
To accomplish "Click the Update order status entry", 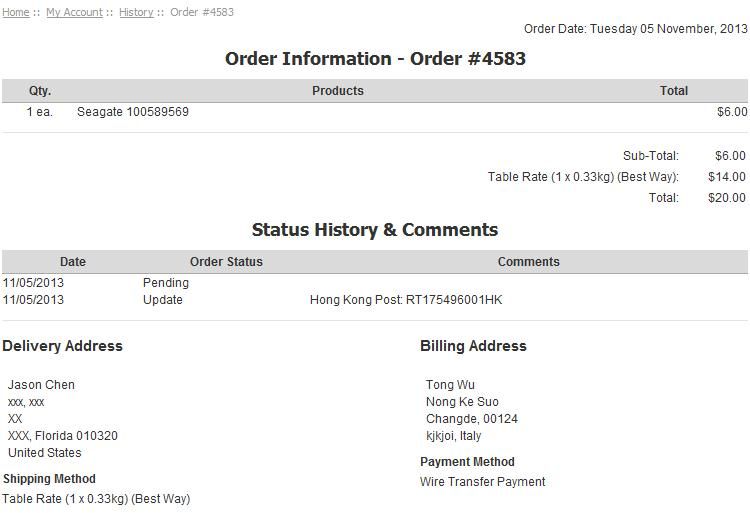I will [163, 300].
